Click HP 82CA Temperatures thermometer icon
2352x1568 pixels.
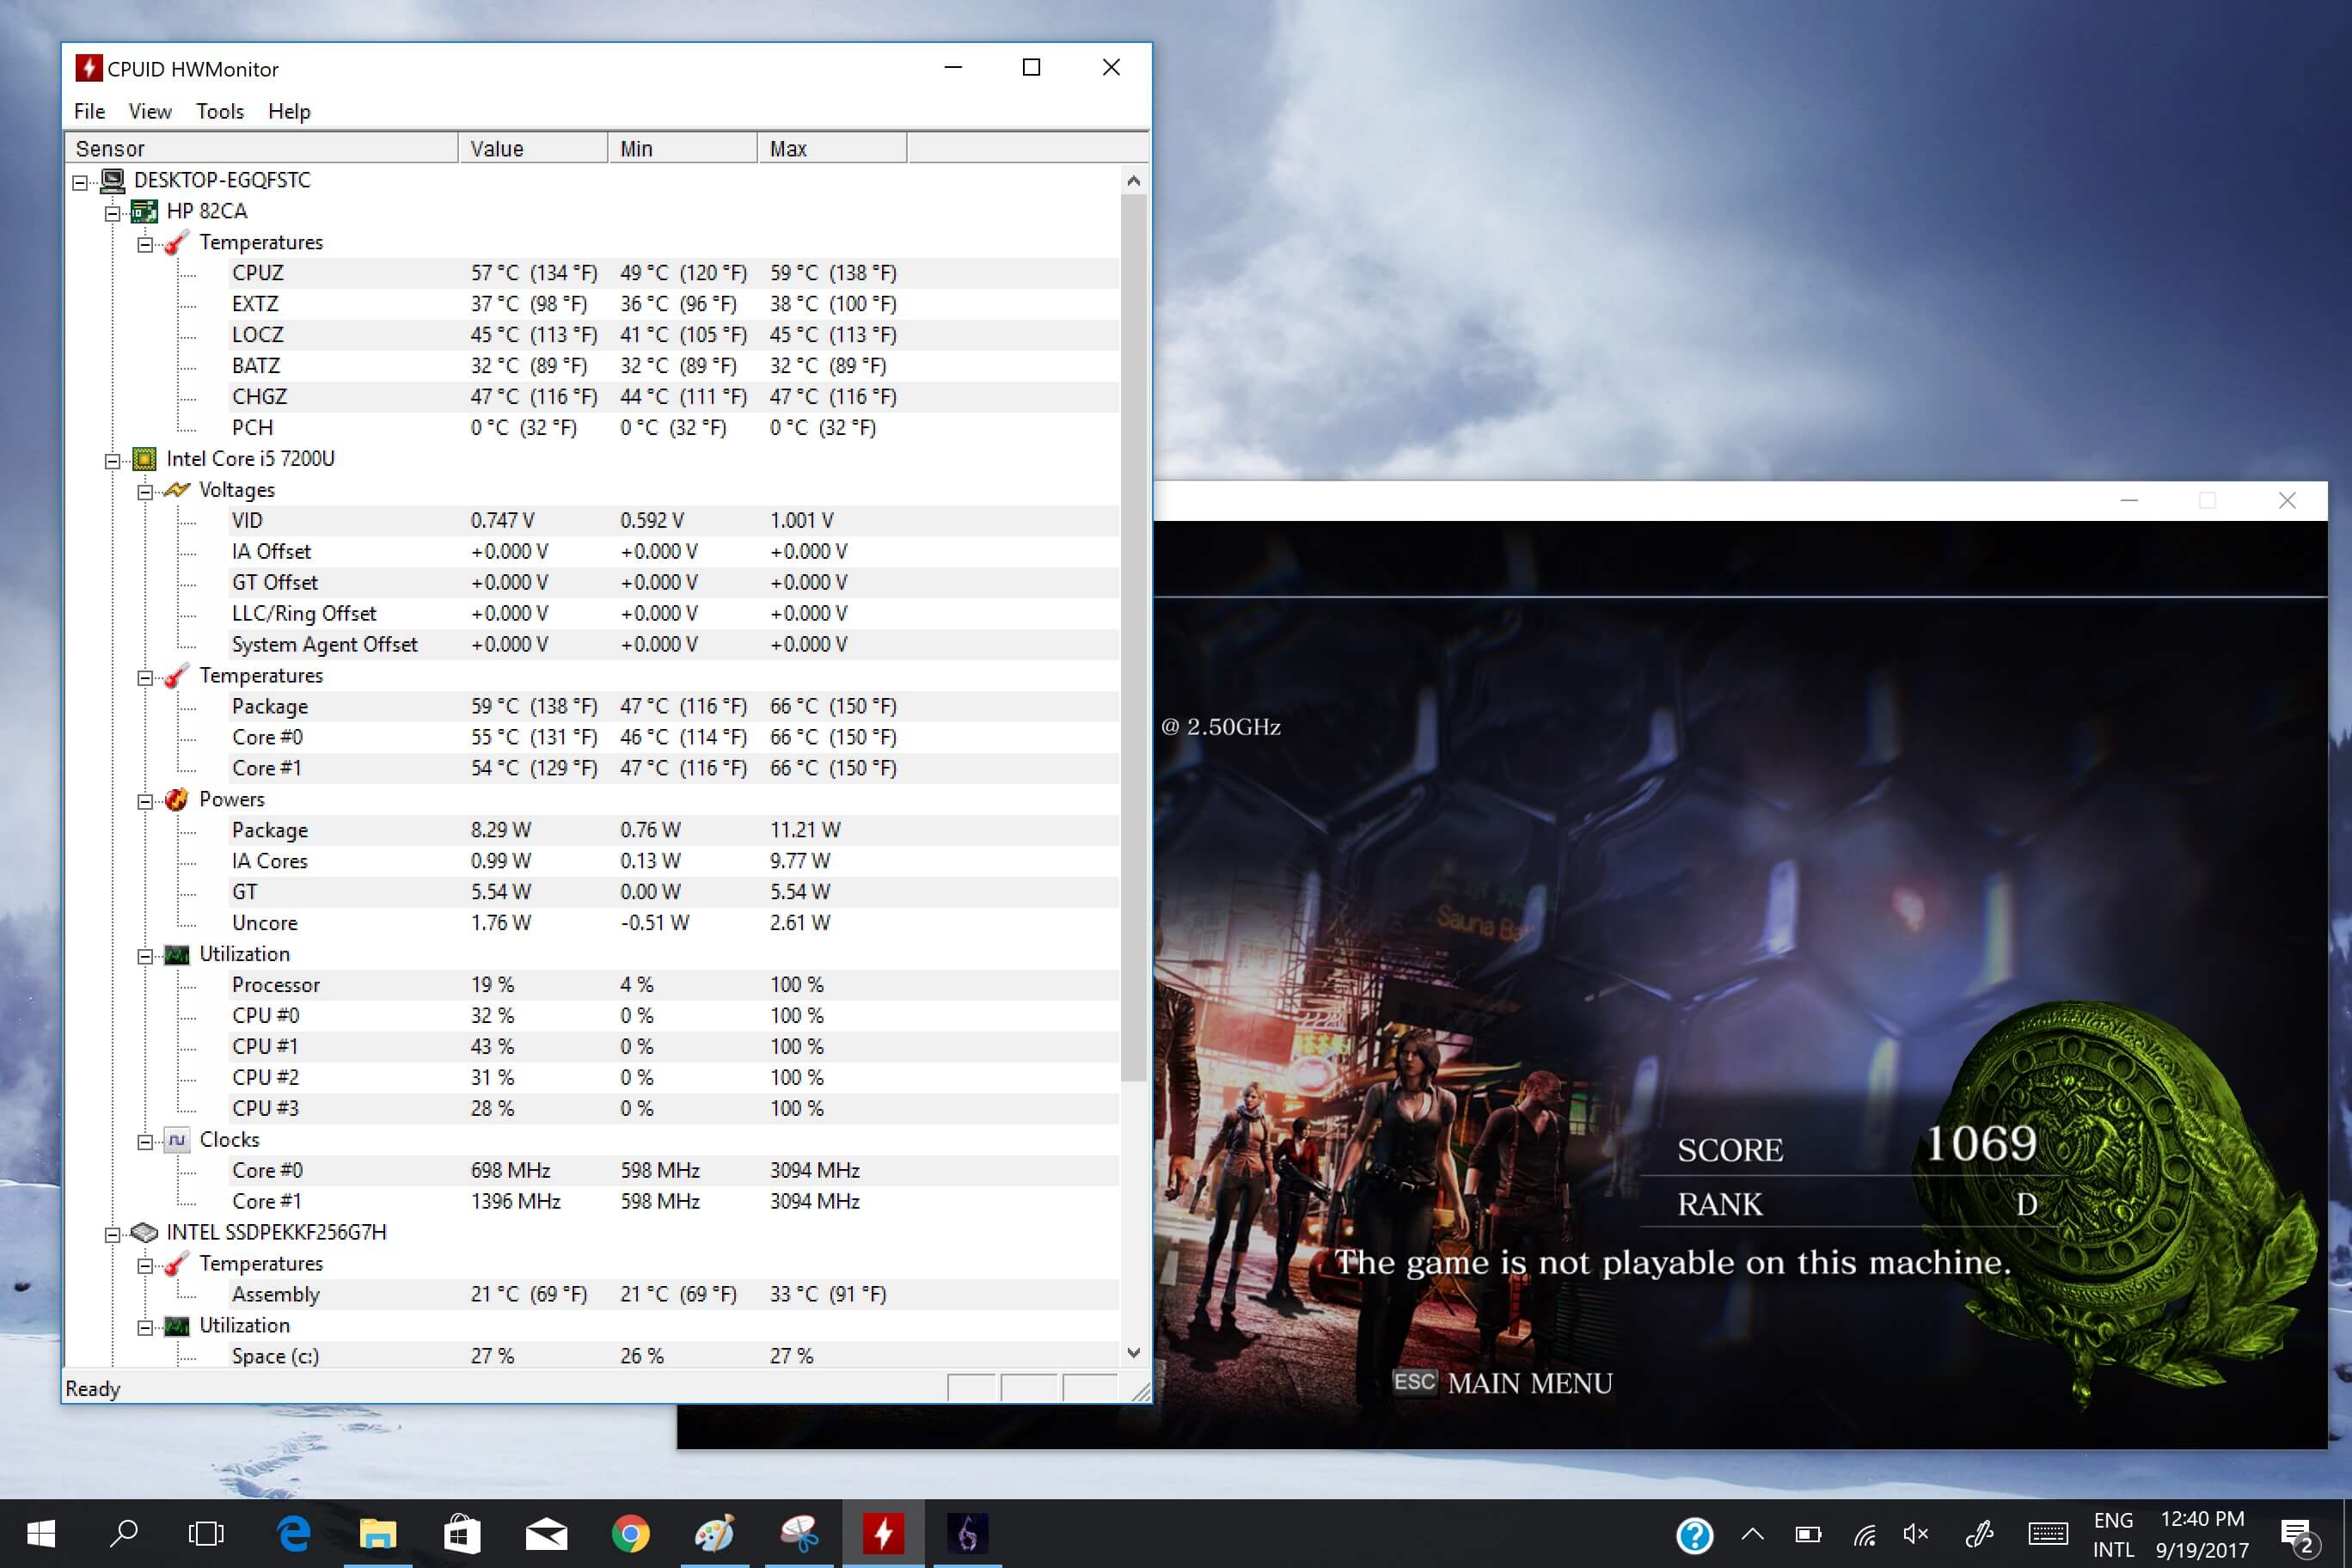(177, 243)
